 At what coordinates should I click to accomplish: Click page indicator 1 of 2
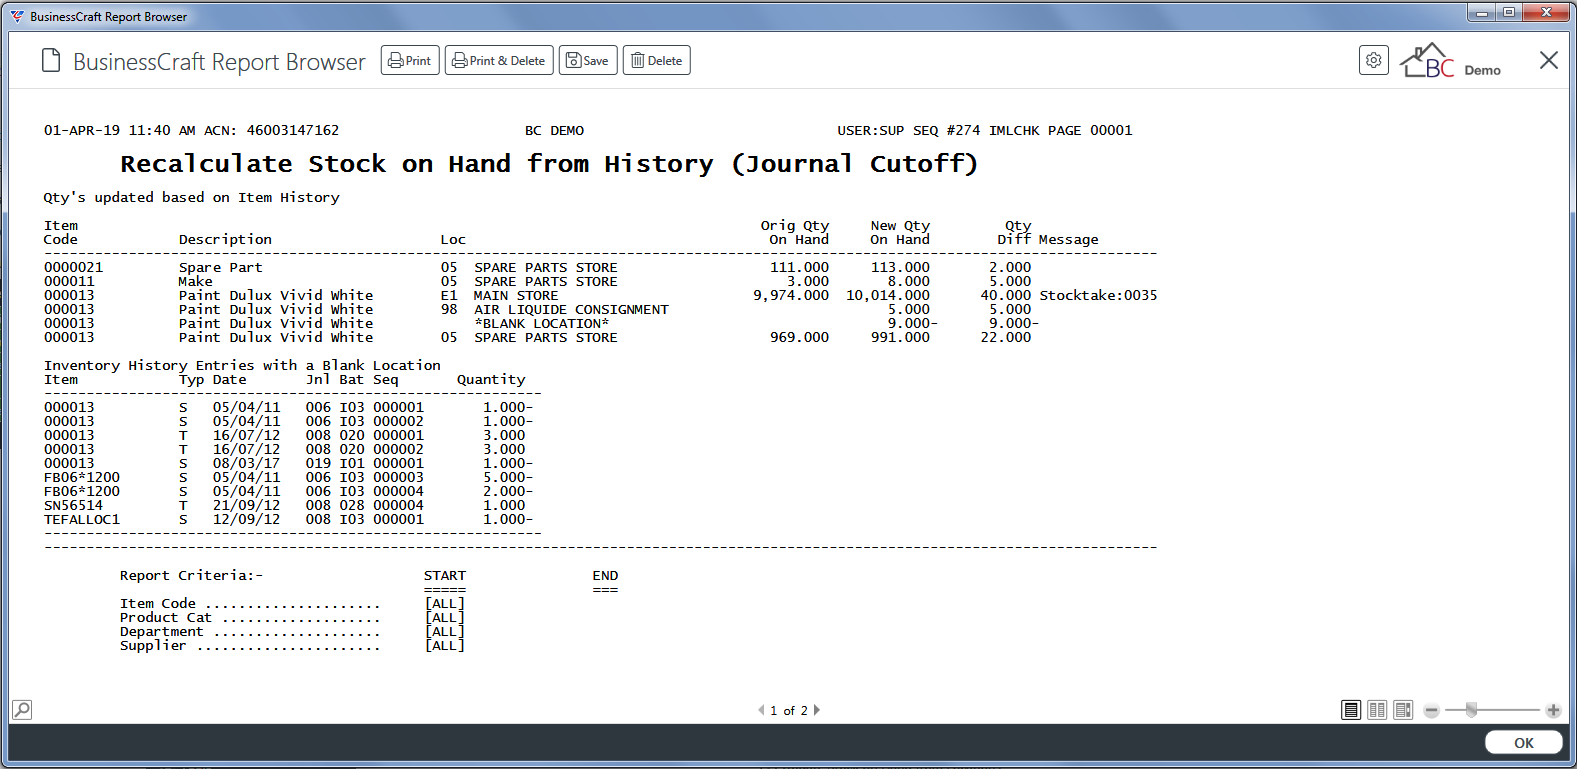tap(789, 711)
